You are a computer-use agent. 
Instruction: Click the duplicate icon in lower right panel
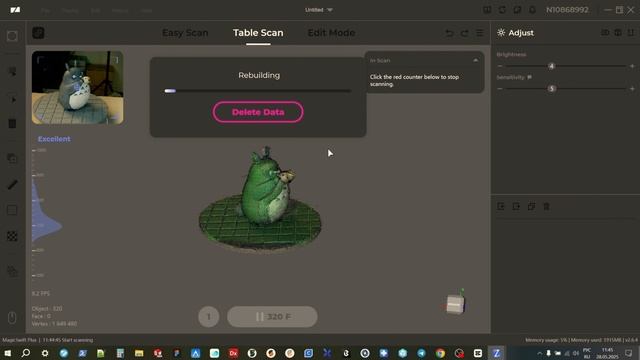point(531,207)
